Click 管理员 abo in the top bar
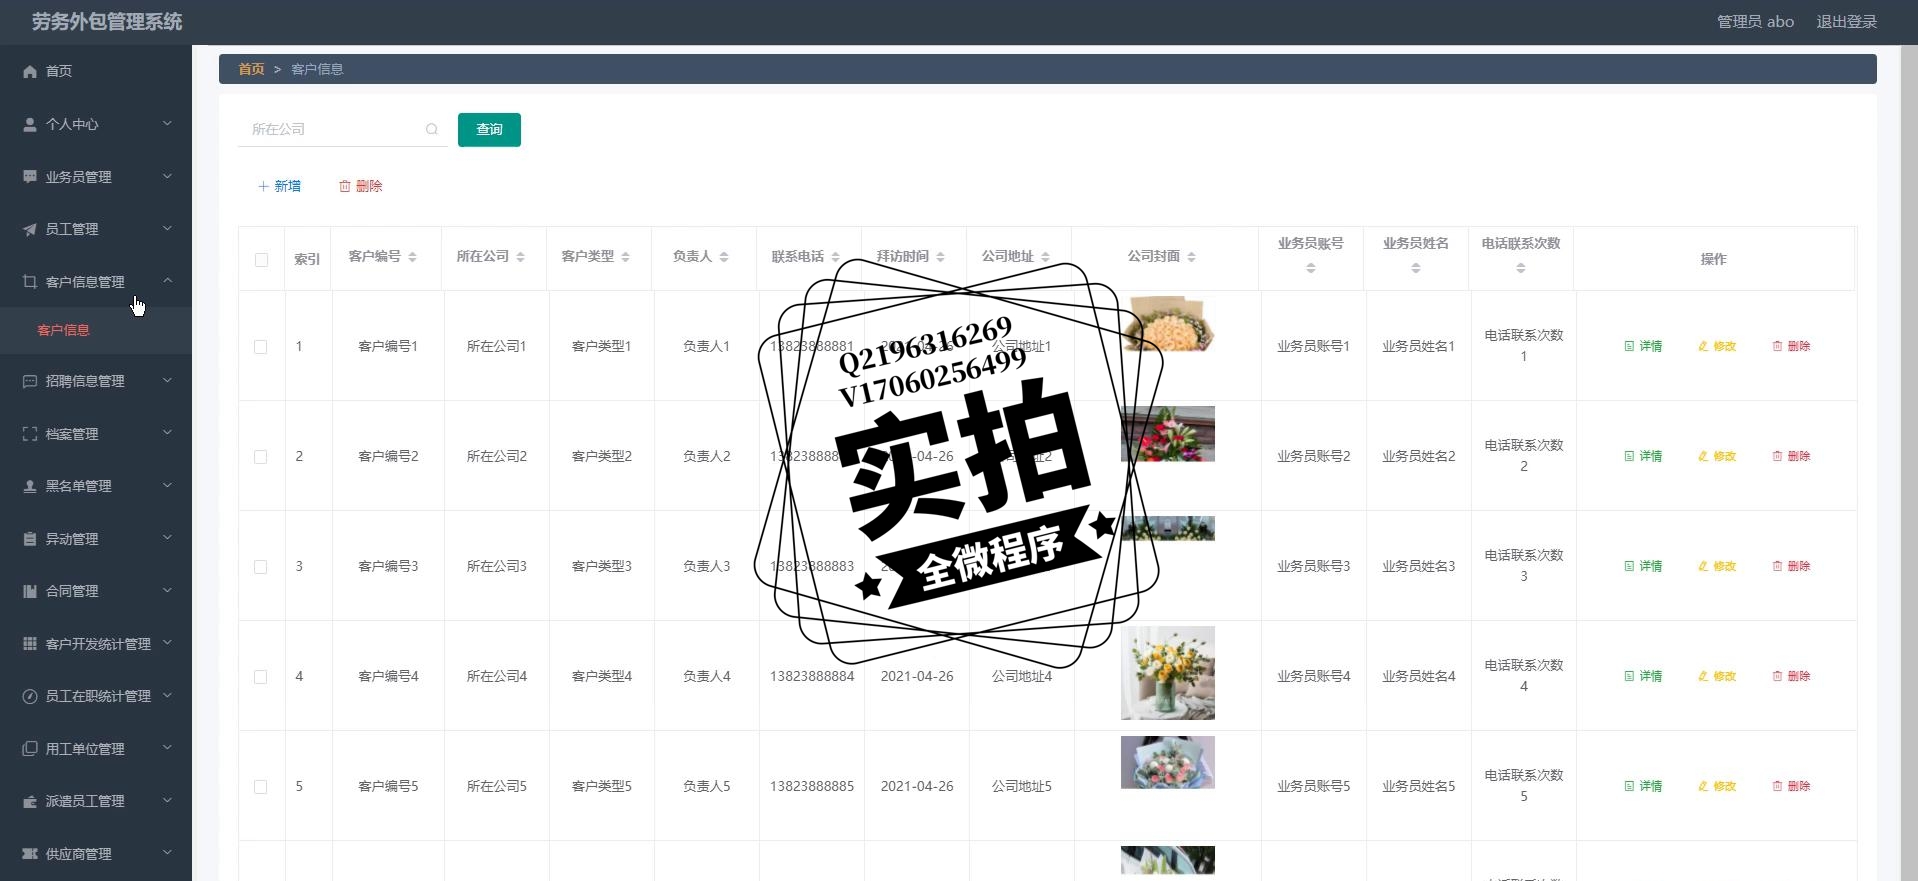Viewport: 1918px width, 881px height. pos(1755,22)
